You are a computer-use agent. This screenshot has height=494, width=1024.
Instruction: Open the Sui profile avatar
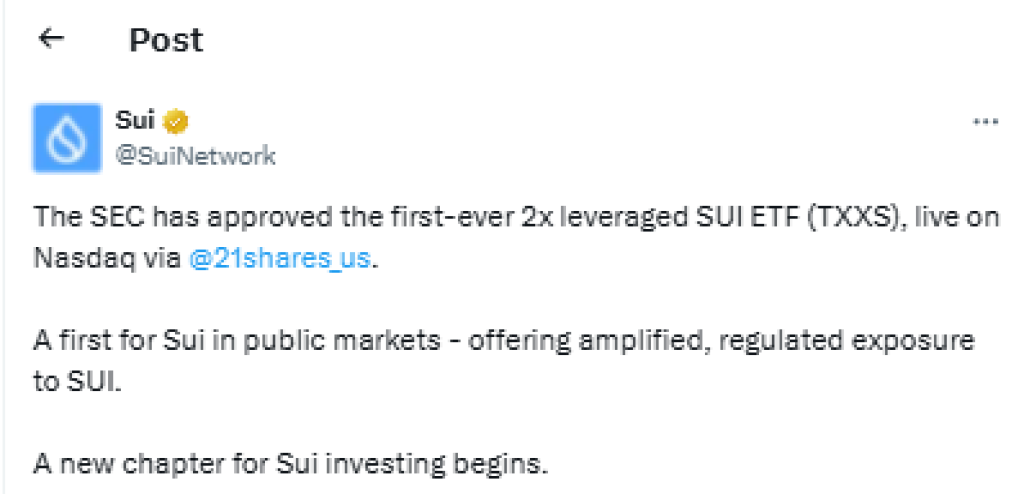(67, 138)
